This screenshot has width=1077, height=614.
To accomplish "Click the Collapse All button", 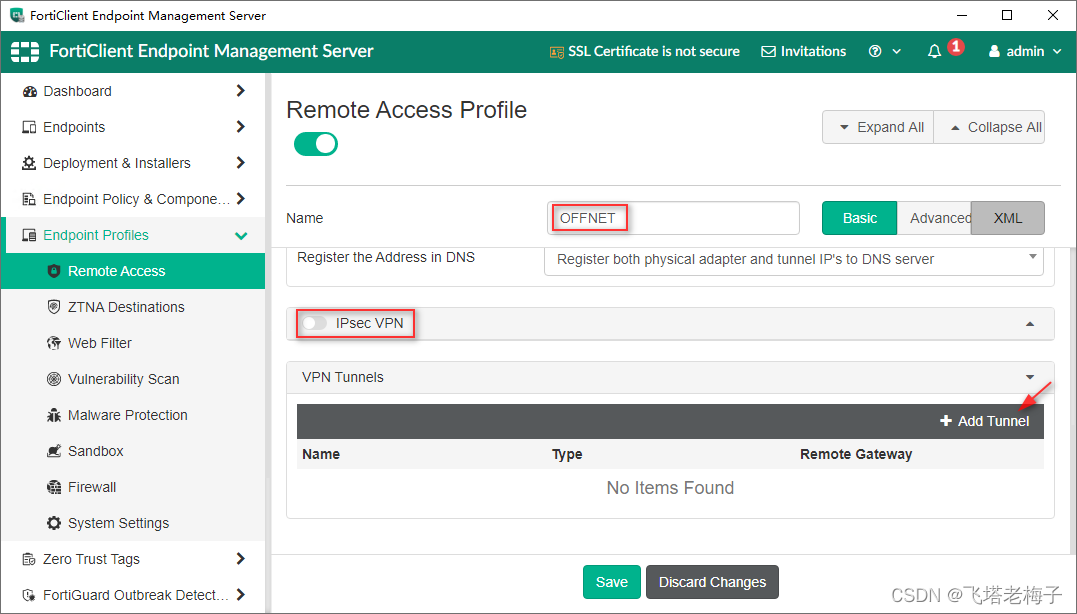I will (990, 127).
